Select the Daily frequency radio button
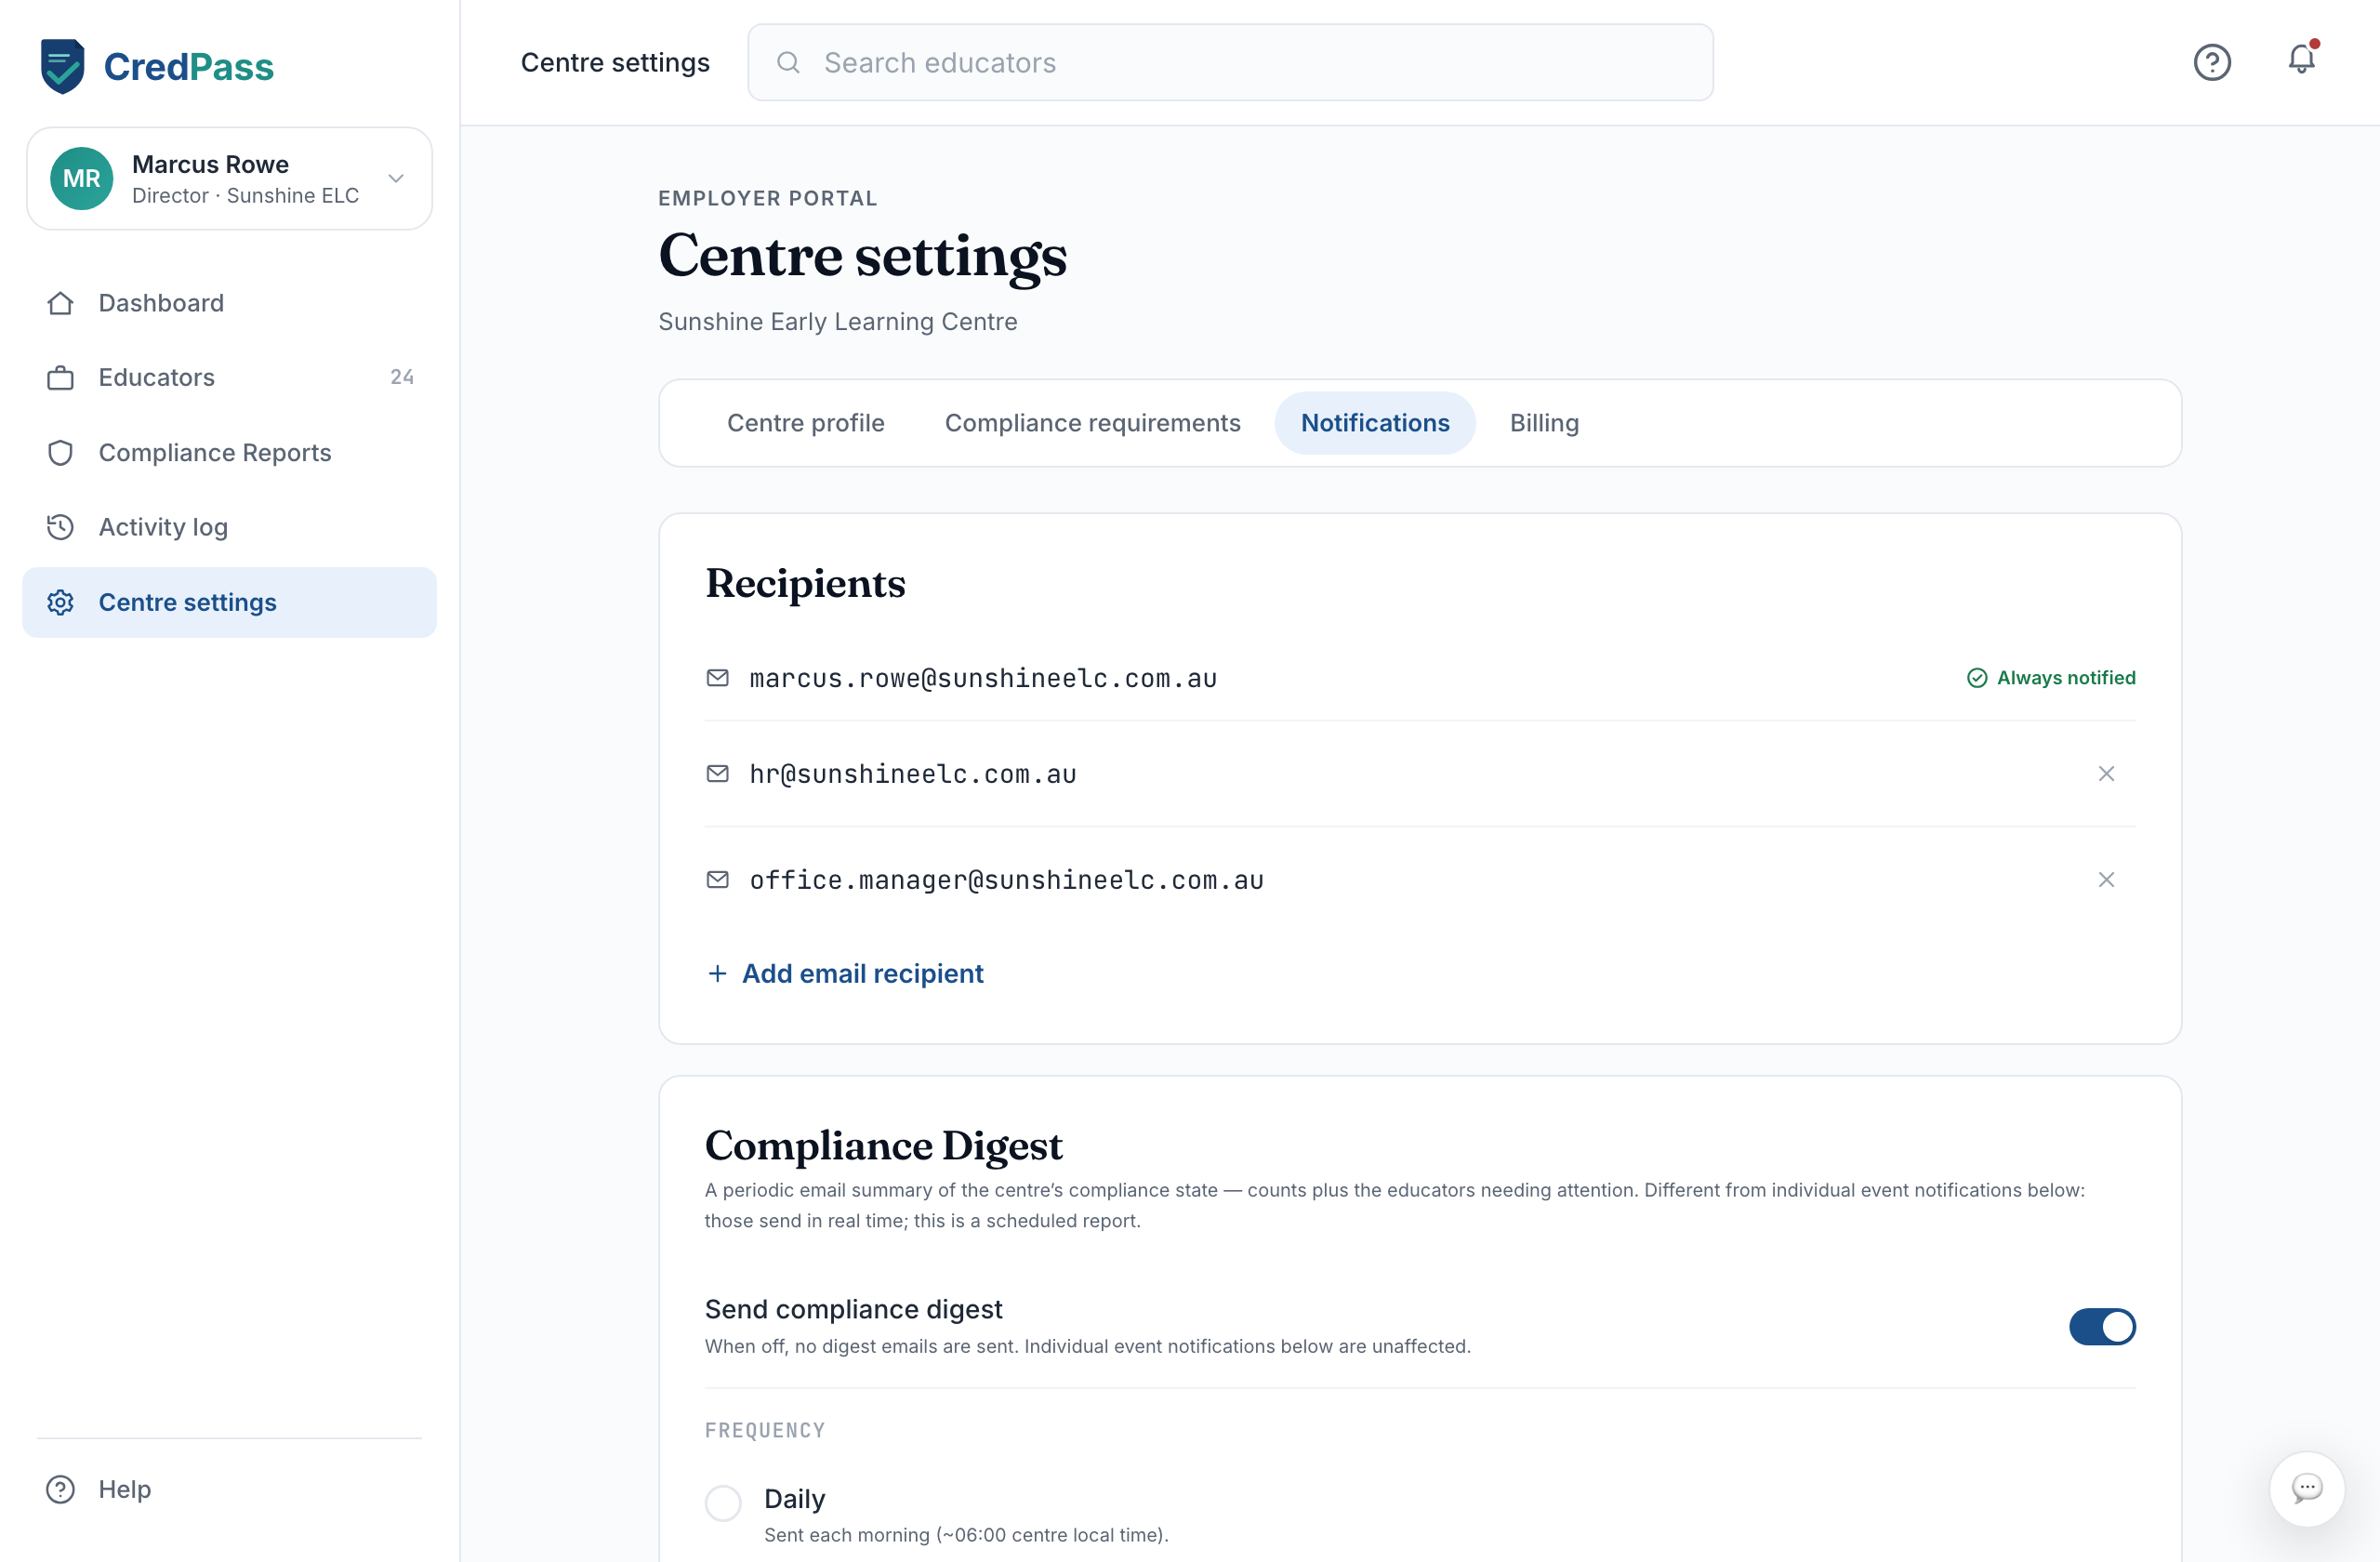The height and width of the screenshot is (1562, 2380). (x=723, y=1502)
